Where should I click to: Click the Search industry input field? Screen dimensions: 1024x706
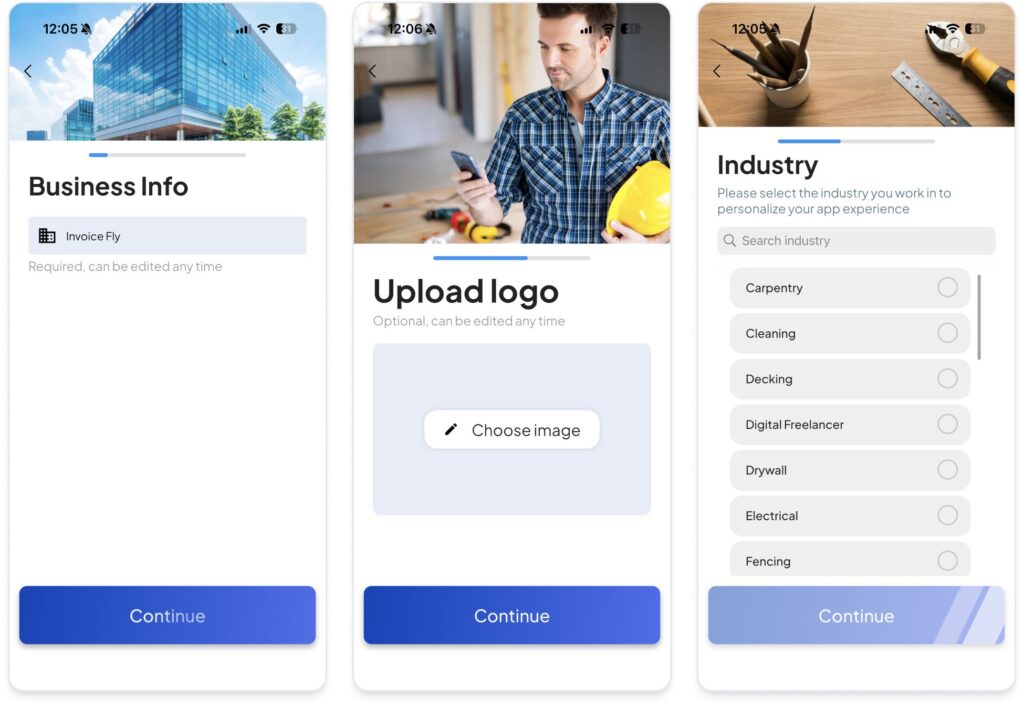point(856,241)
